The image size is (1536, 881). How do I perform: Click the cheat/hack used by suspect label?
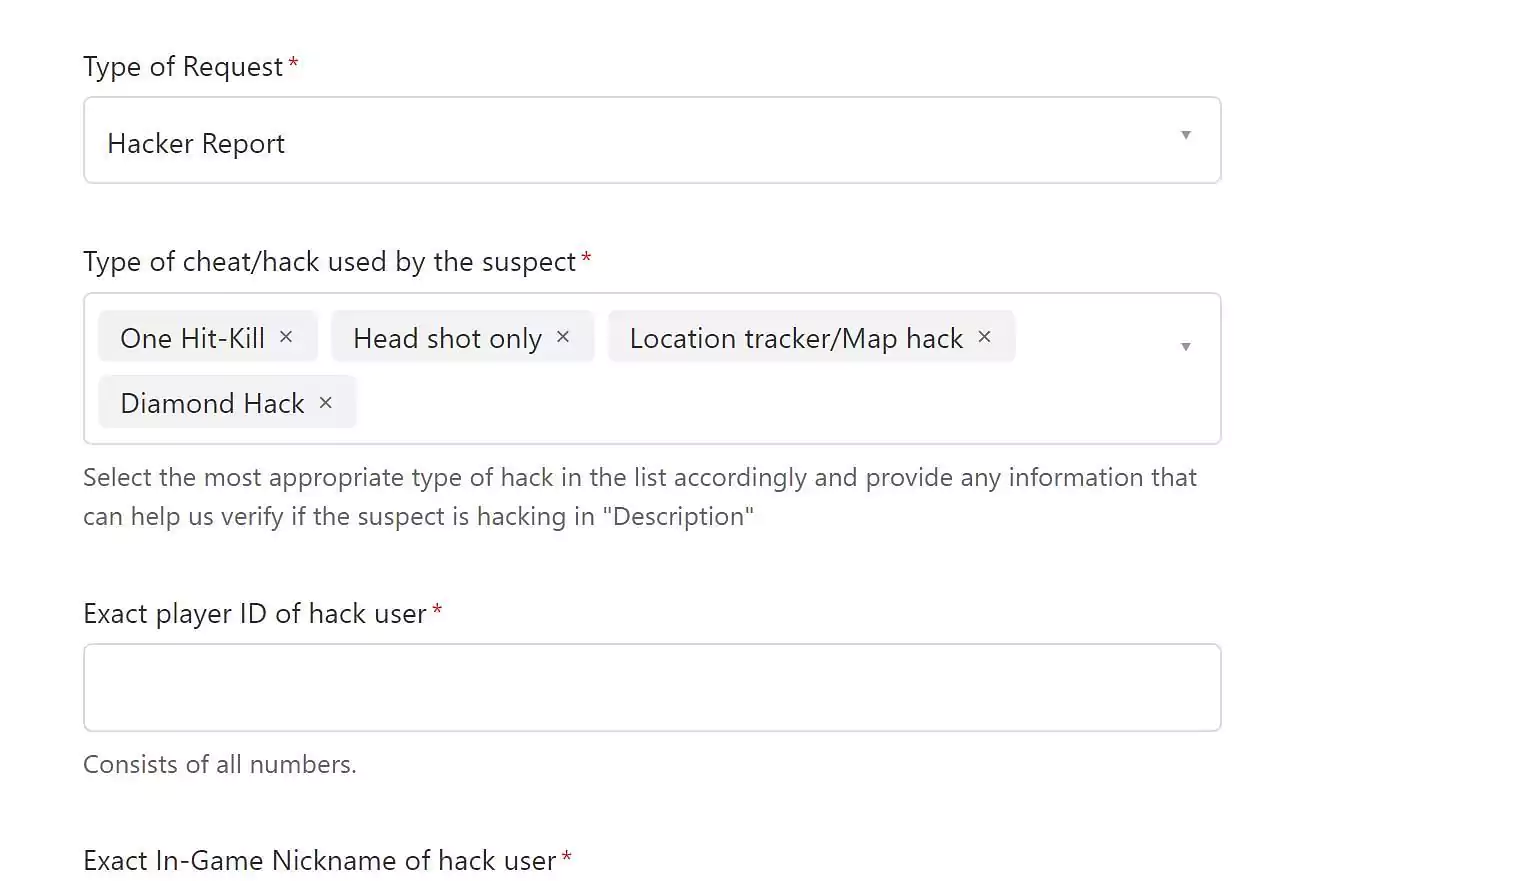click(329, 262)
